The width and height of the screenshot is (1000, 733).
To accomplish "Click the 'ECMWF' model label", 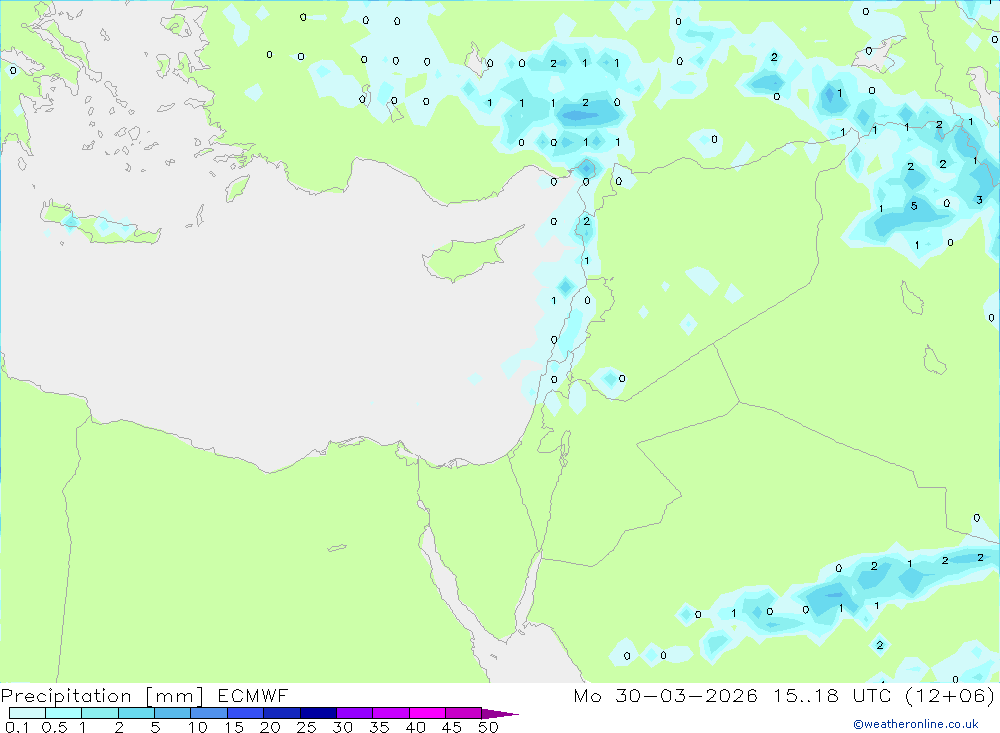I will click(x=253, y=695).
